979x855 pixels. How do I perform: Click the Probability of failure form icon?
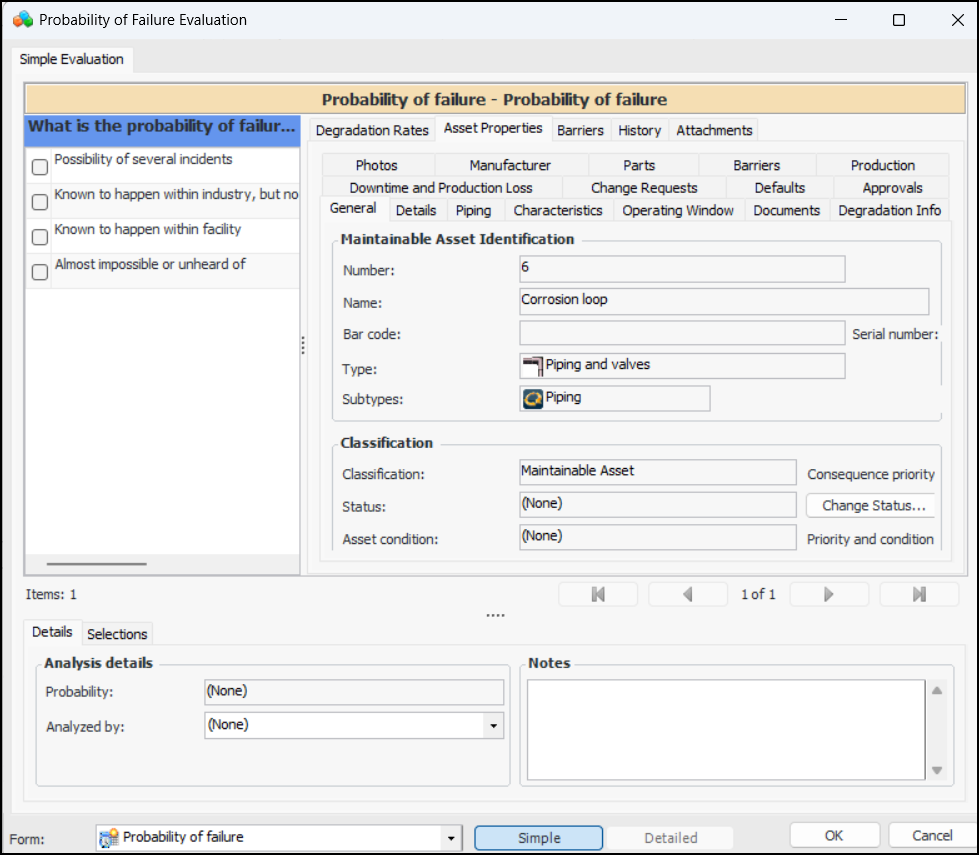pyautogui.click(x=110, y=838)
